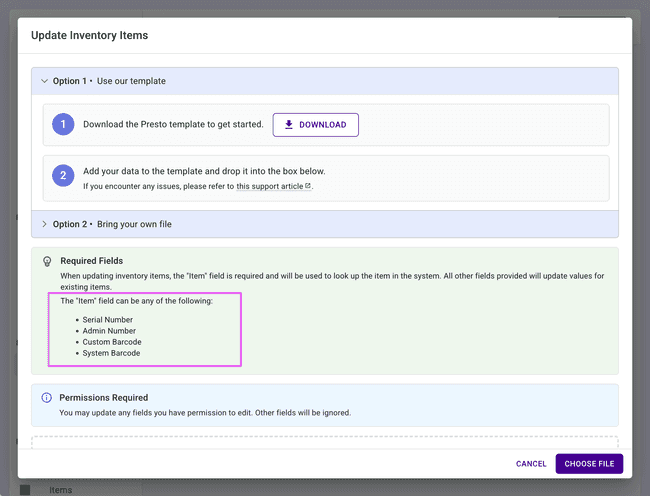
Task: Click the 'You may update any fields' text
Action: [x=205, y=413]
